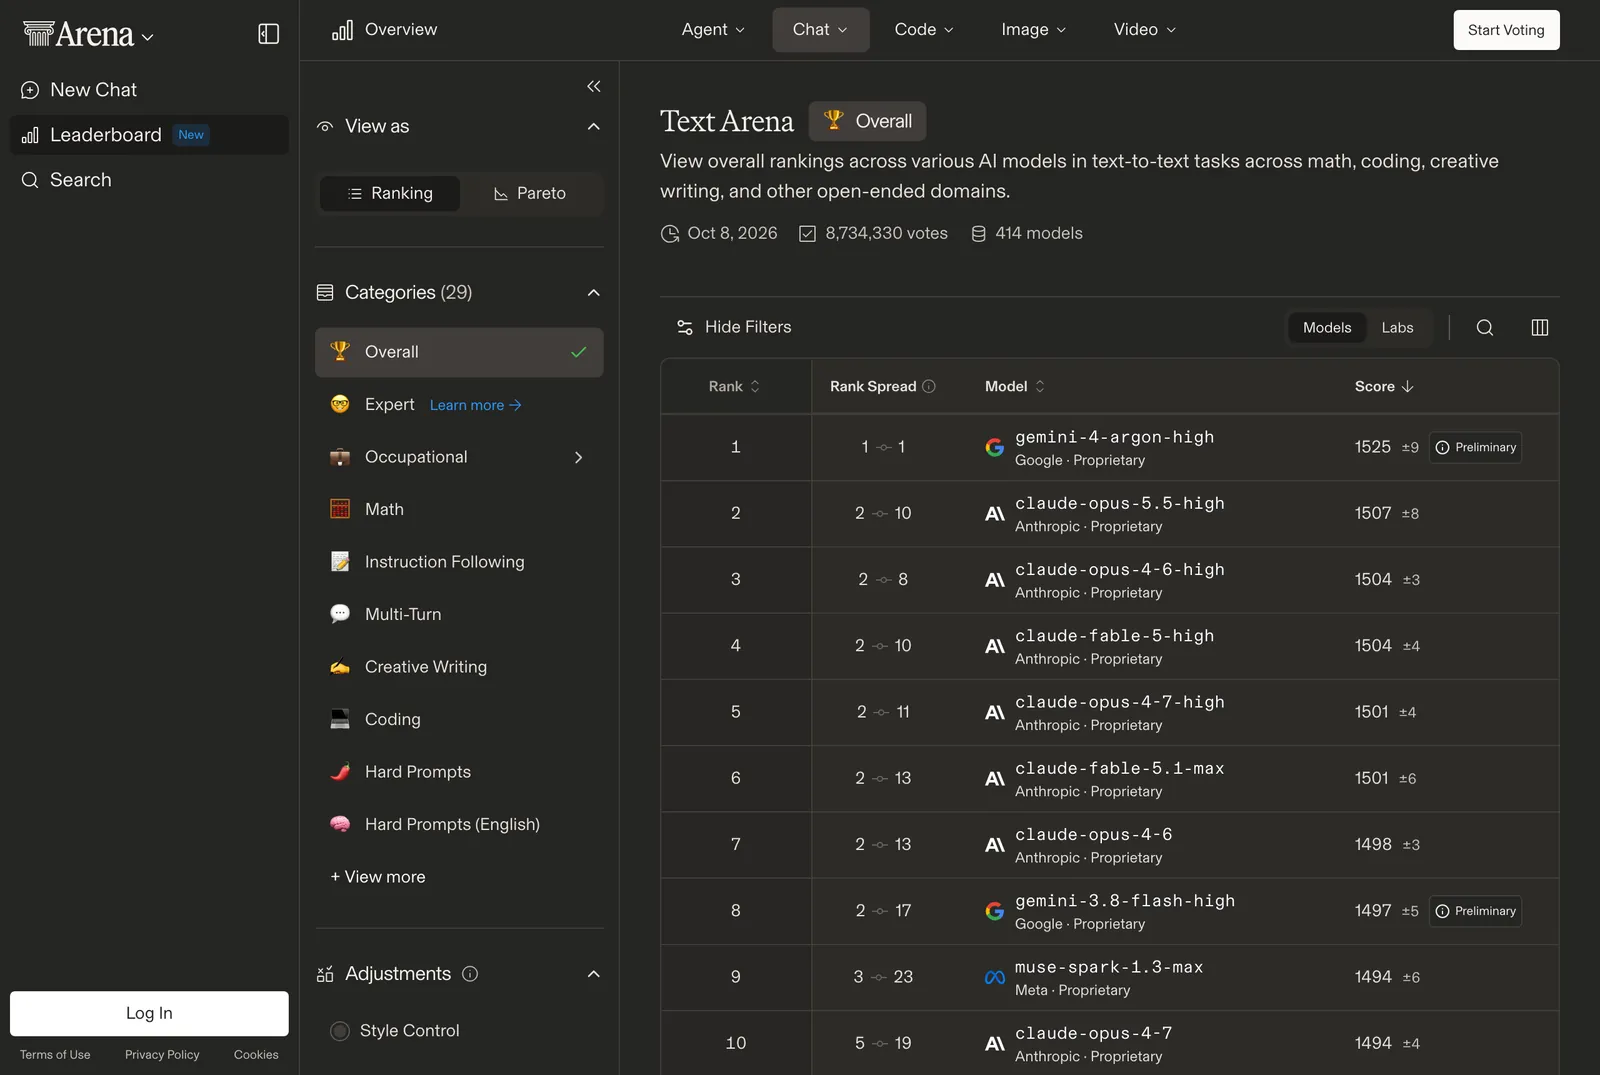The width and height of the screenshot is (1600, 1075).
Task: Collapse the Categories section
Action: 593,293
